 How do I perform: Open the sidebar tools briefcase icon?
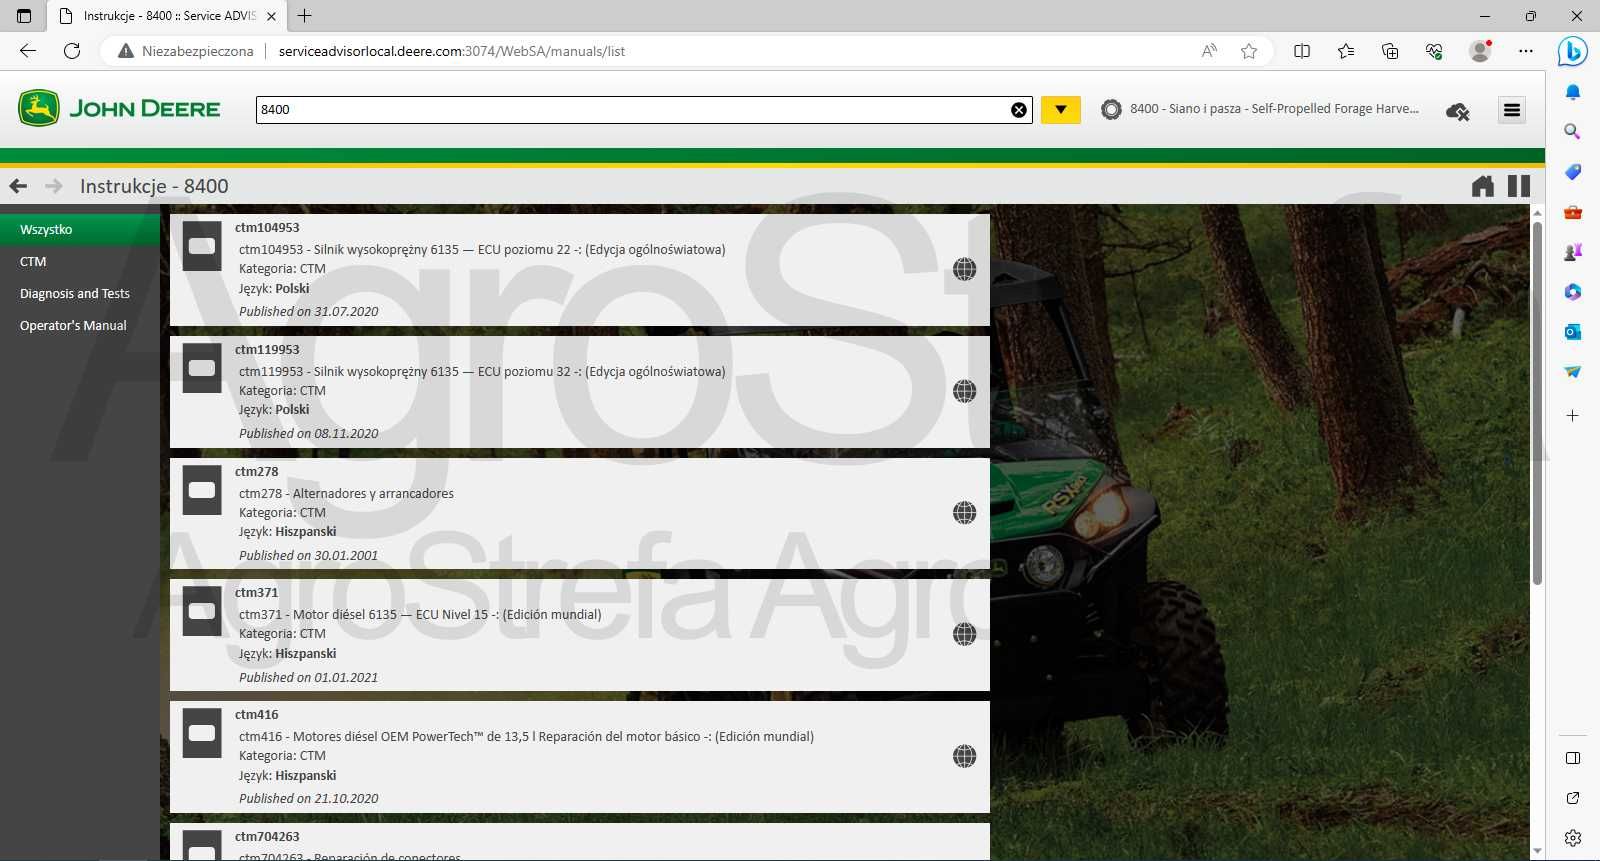click(x=1573, y=212)
